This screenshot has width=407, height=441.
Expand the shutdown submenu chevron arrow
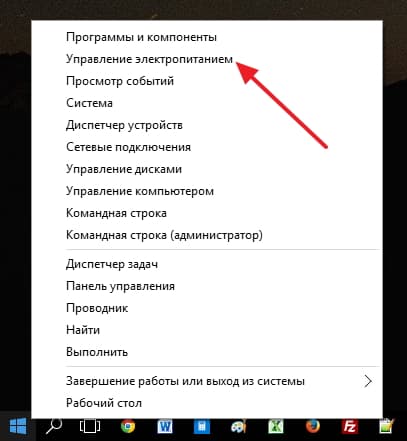368,381
